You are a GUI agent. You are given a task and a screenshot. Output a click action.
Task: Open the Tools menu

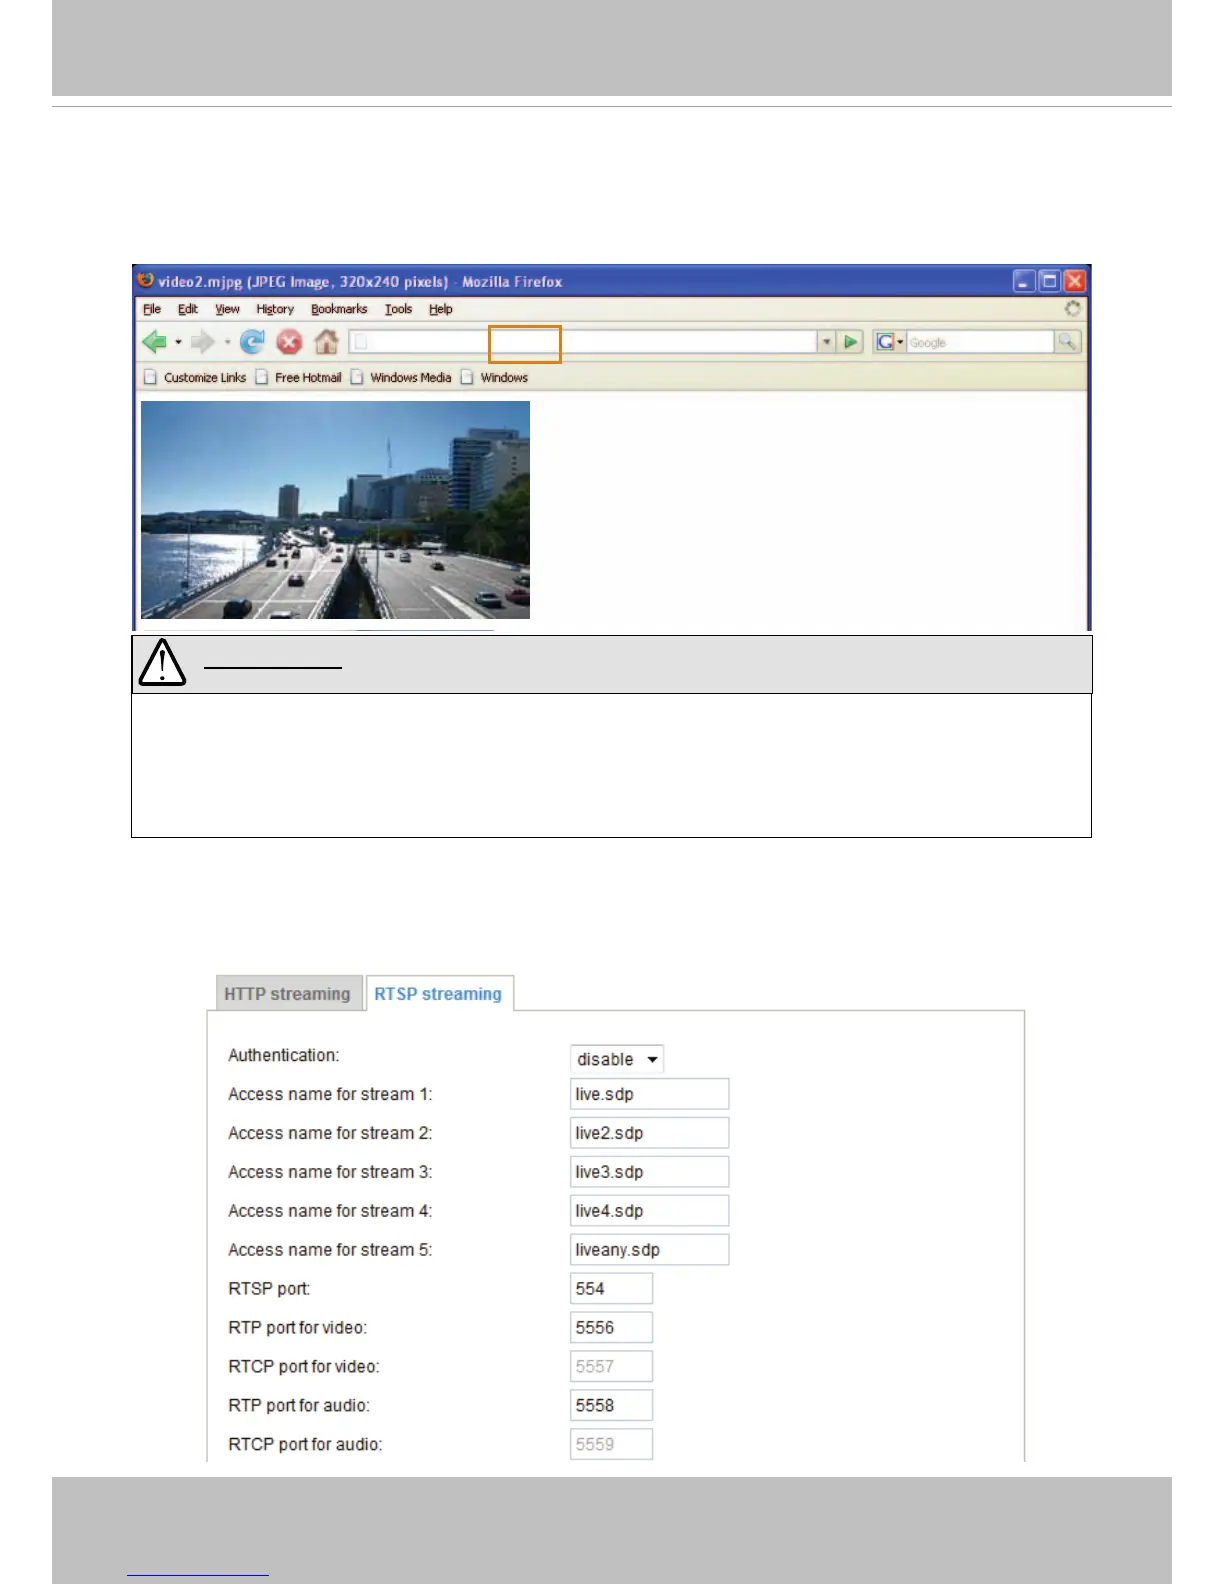pos(399,309)
